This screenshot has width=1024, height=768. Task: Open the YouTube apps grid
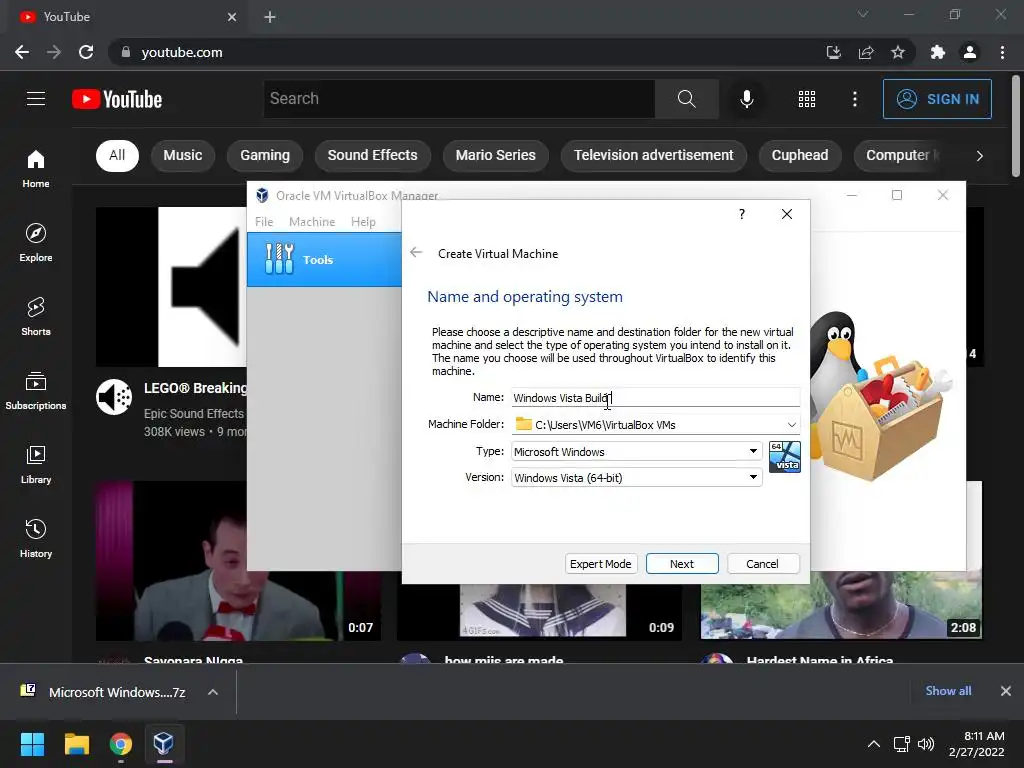(807, 99)
